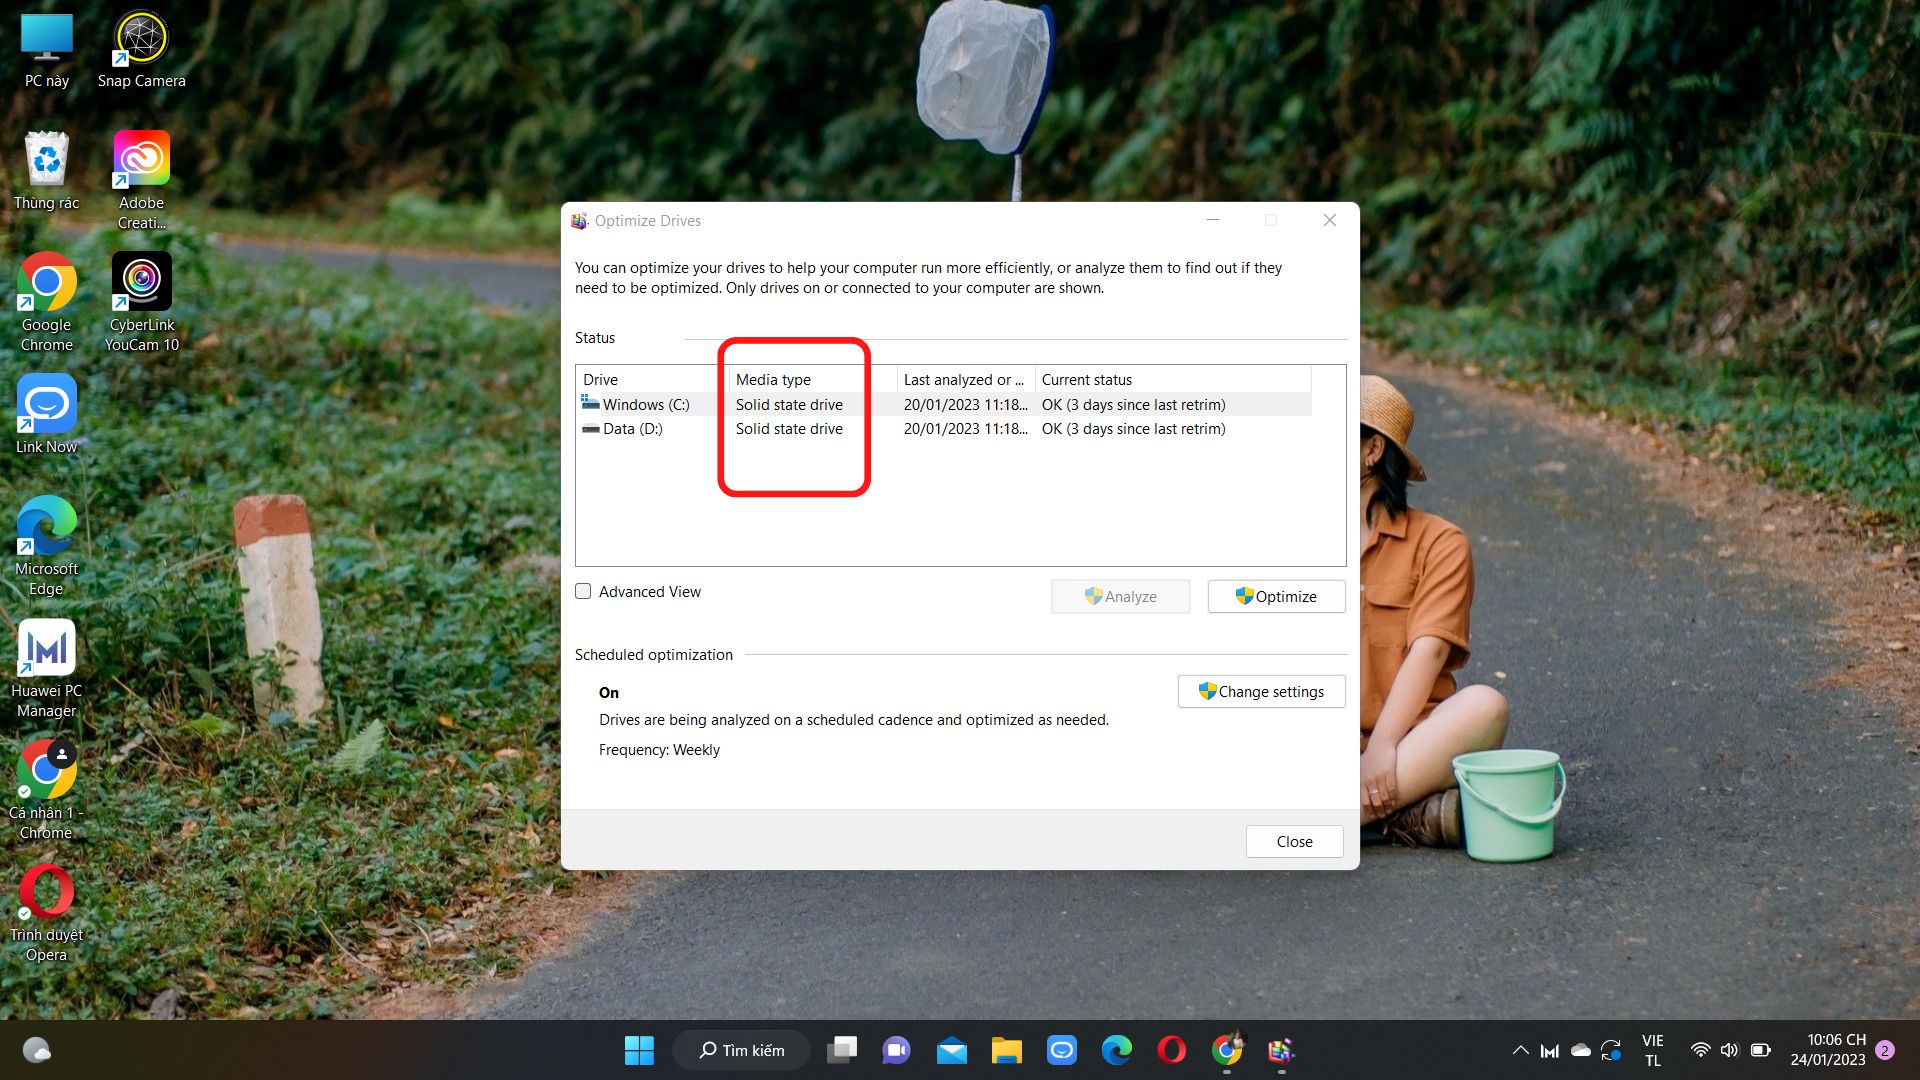Click the Optimize button
Screen dimensions: 1920x1080
pos(1276,596)
